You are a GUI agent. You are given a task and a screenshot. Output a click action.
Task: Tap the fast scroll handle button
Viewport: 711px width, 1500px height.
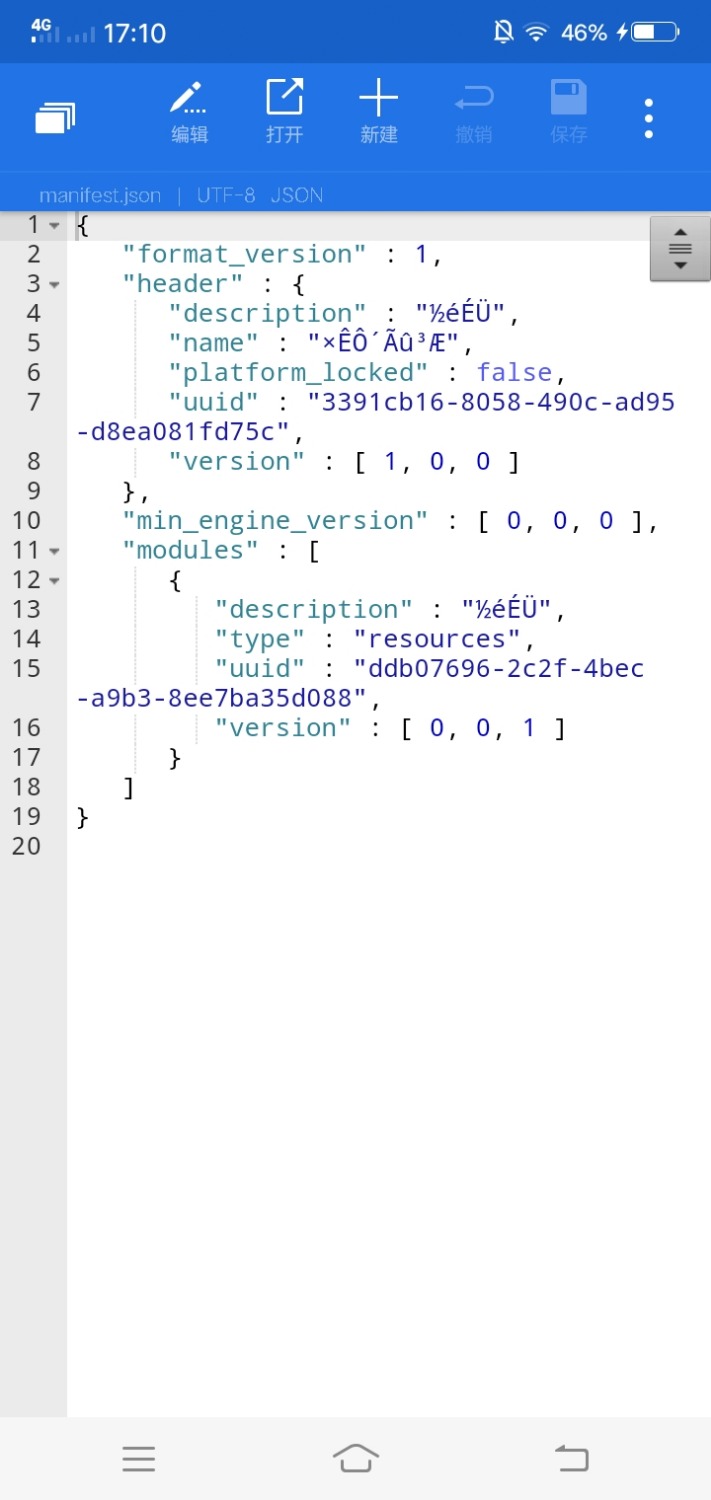[680, 248]
